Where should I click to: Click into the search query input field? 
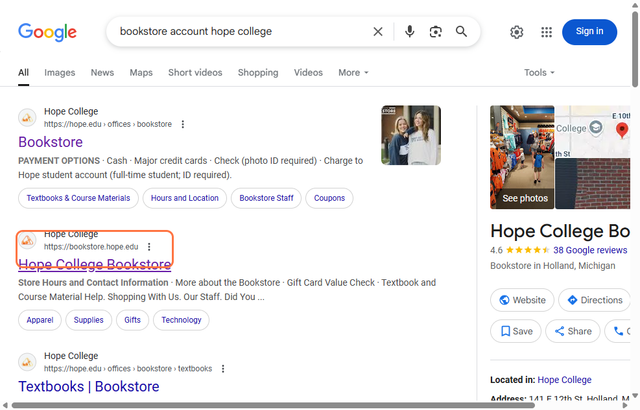click(x=241, y=31)
